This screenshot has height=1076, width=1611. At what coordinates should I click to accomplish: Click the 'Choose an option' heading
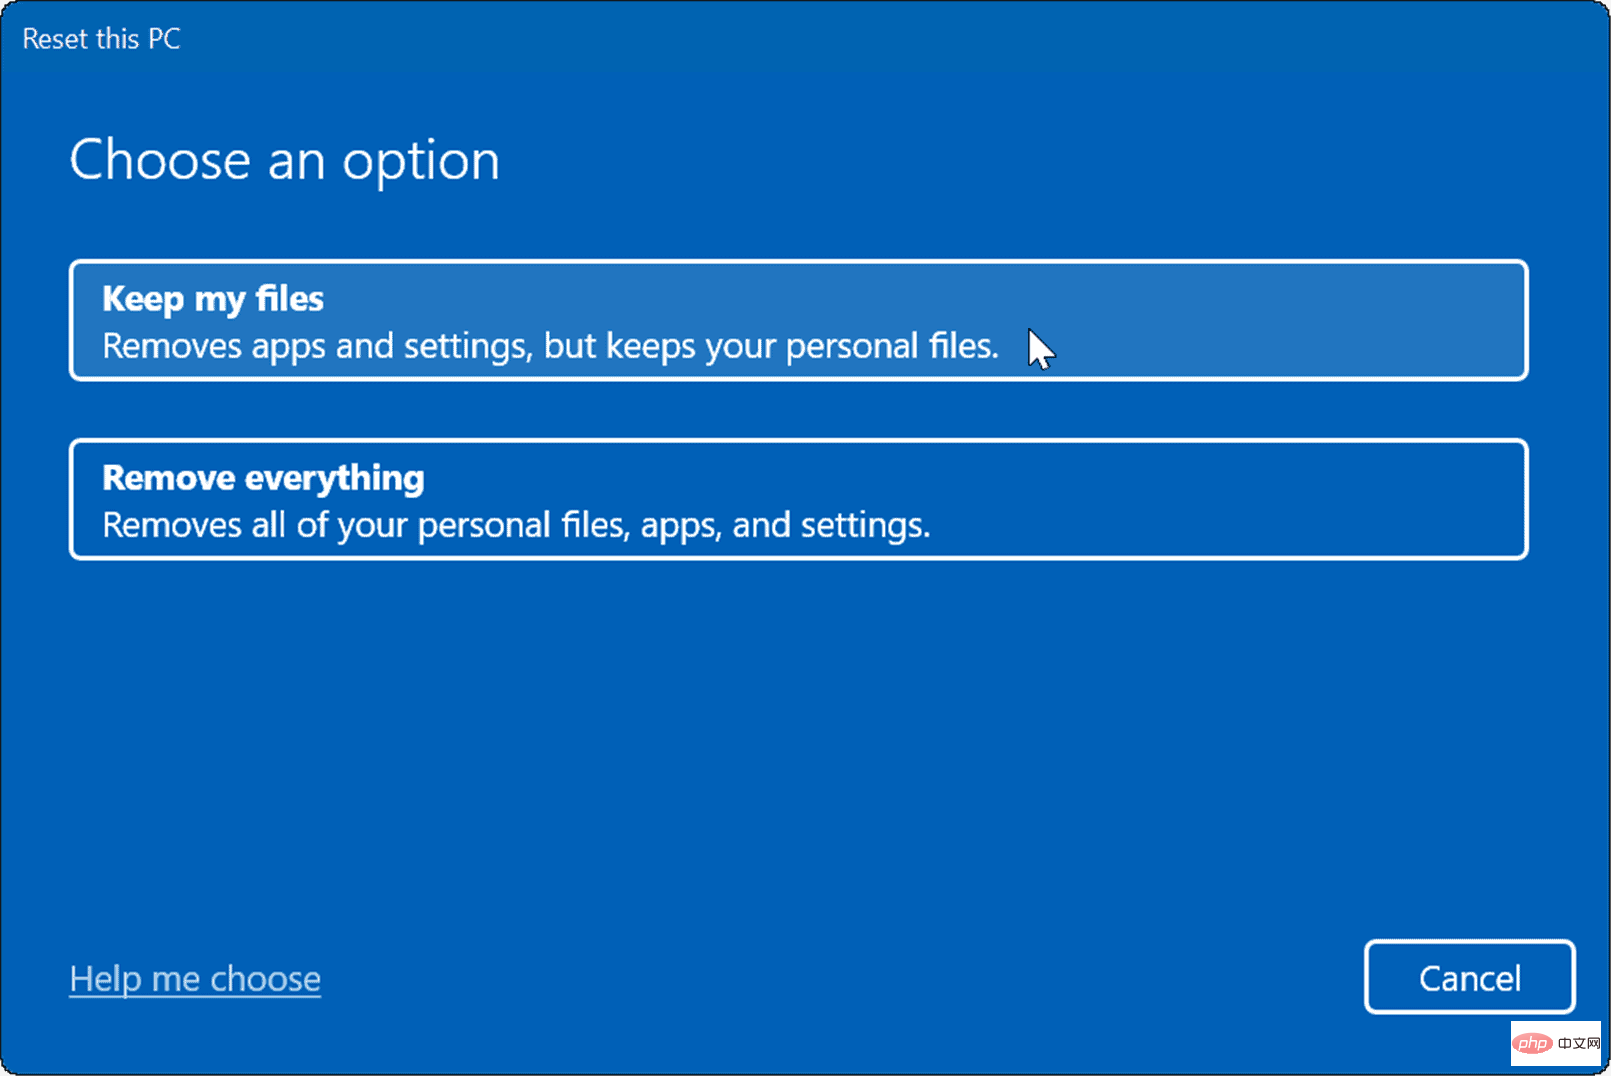pyautogui.click(x=285, y=161)
